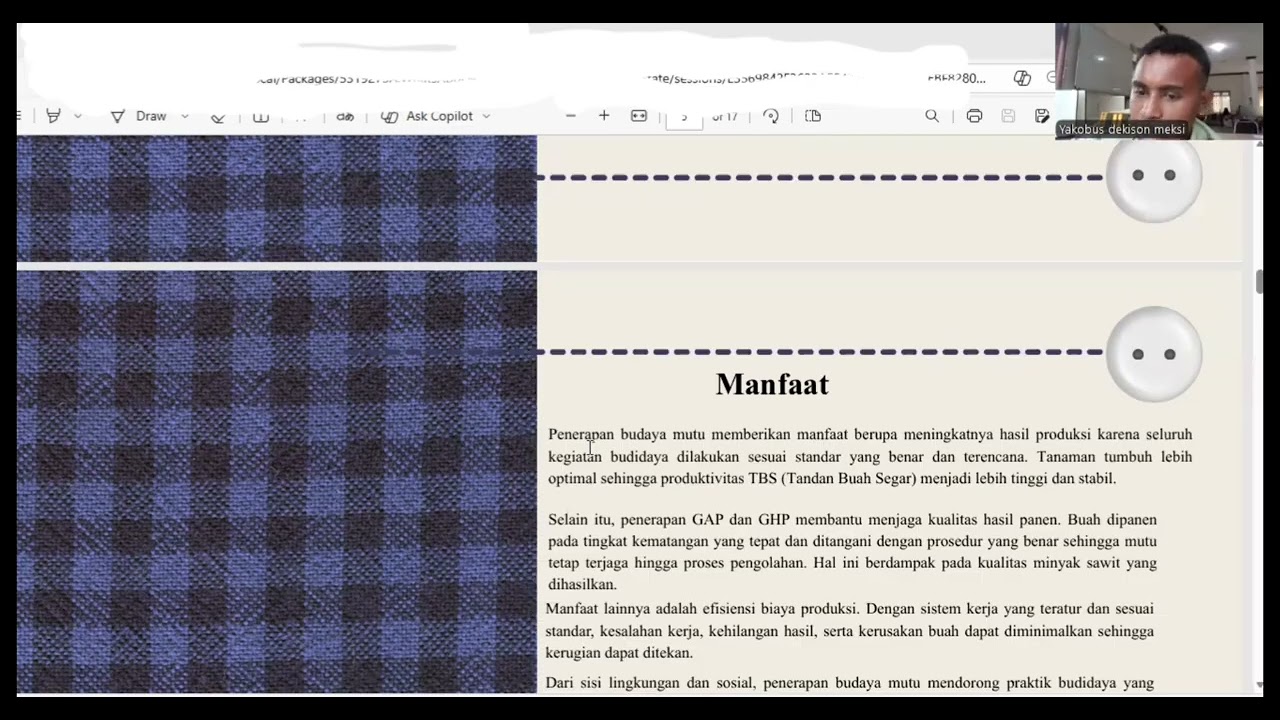
Task: Select the Highlight tool in PDF toolbar
Action: [x=54, y=116]
